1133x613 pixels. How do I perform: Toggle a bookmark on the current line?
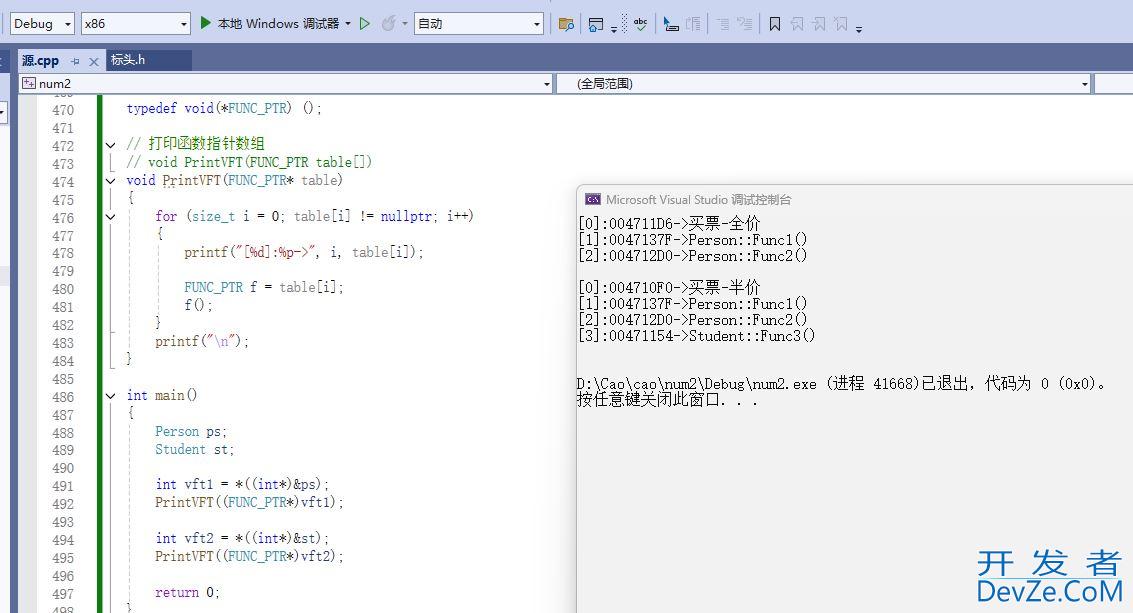tap(775, 25)
